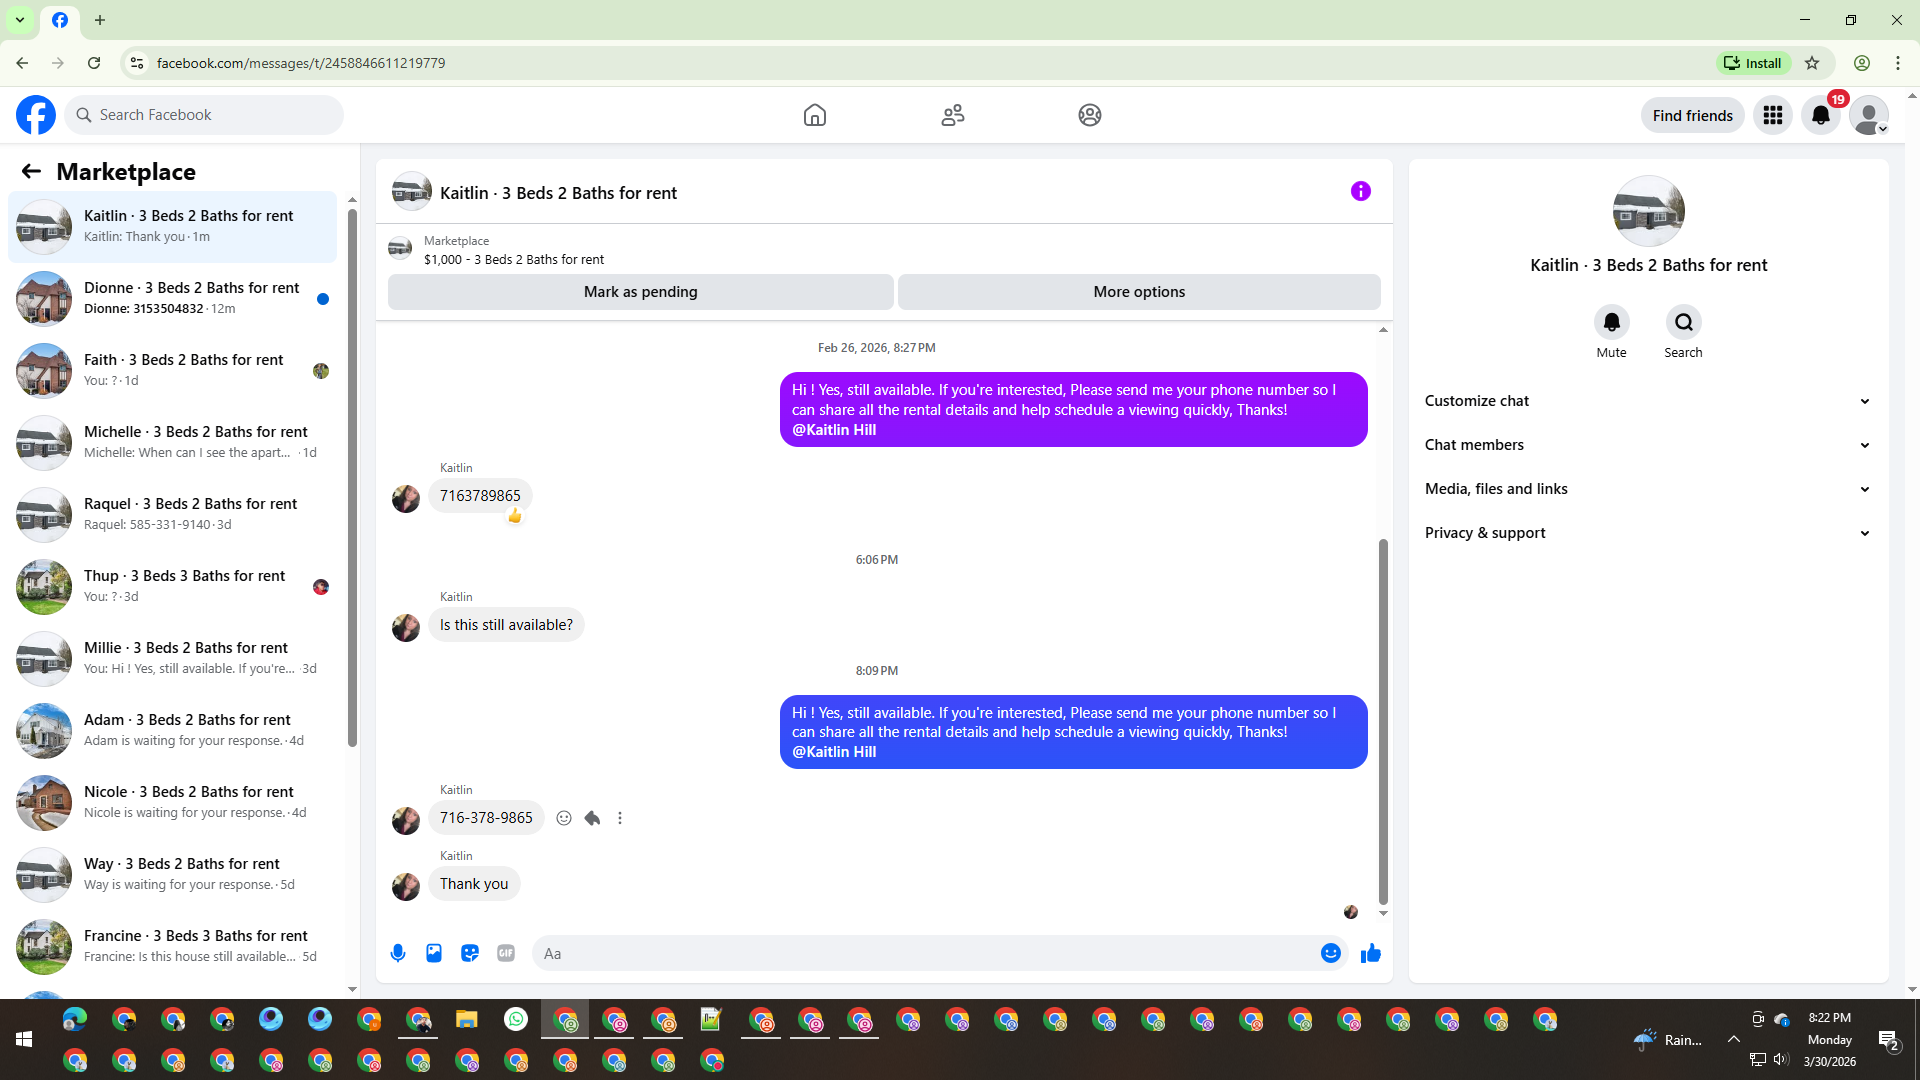Open Dionne's 3 Beds 2 Baths conversation
Image resolution: width=1920 pixels, height=1080 pixels.
pos(172,298)
